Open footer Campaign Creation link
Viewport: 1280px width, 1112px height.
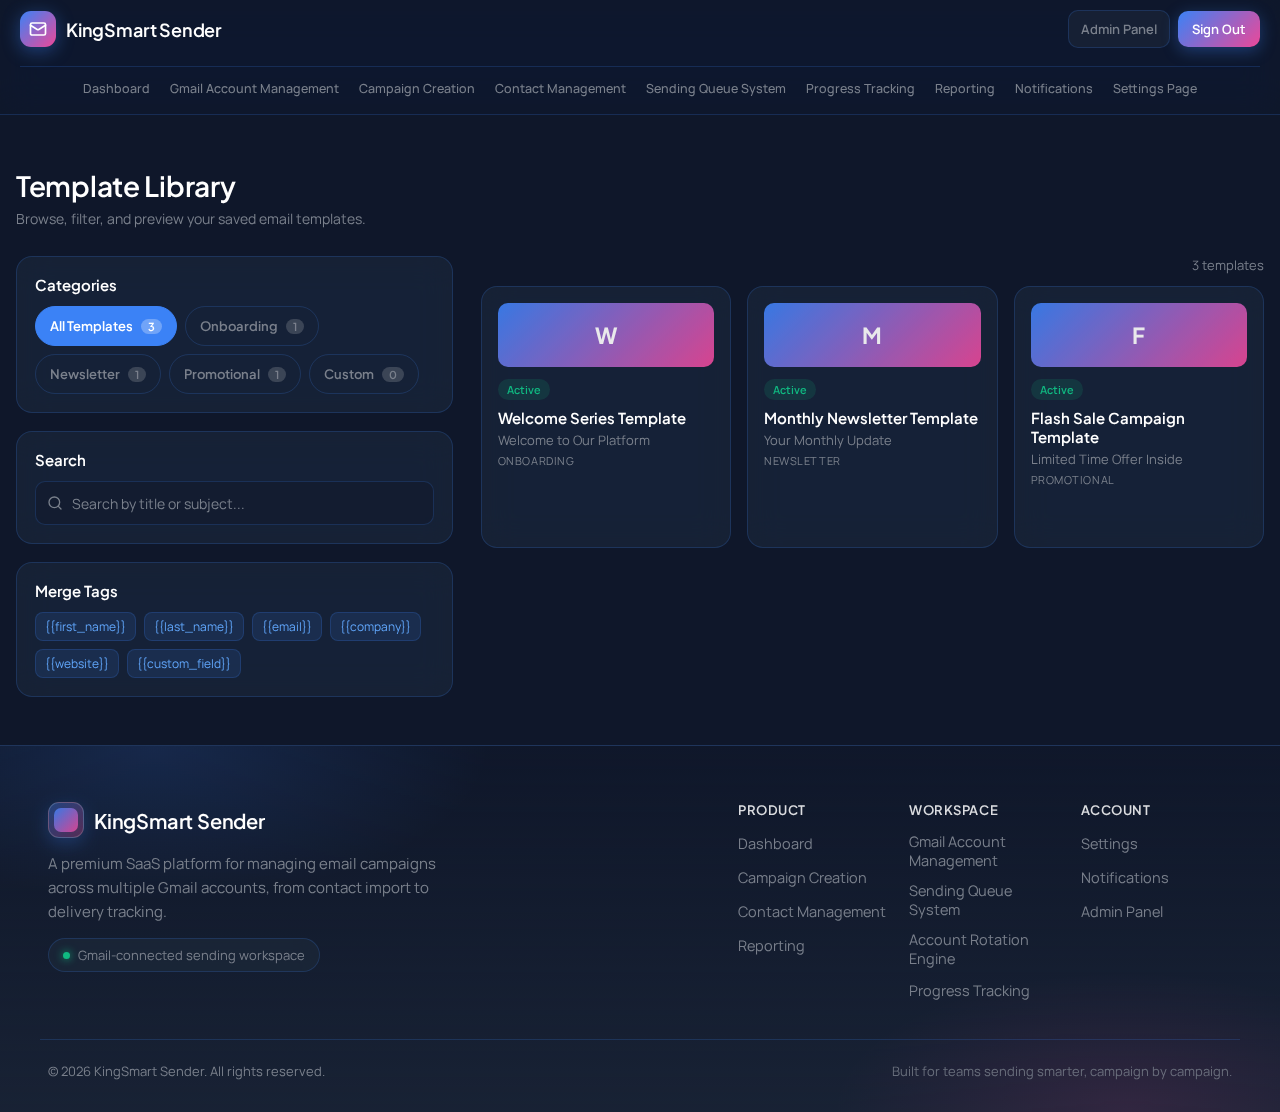coord(802,878)
